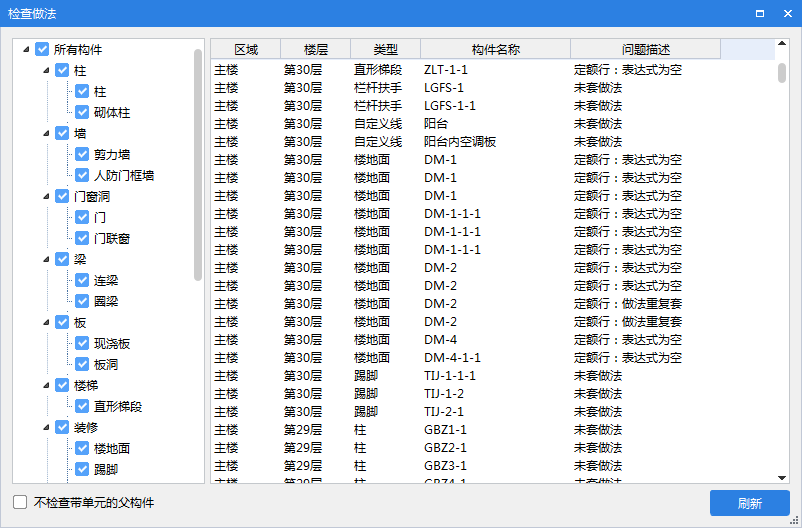This screenshot has width=802, height=528.
Task: Uncheck the 楼梯 category checkbox
Action: [62, 385]
